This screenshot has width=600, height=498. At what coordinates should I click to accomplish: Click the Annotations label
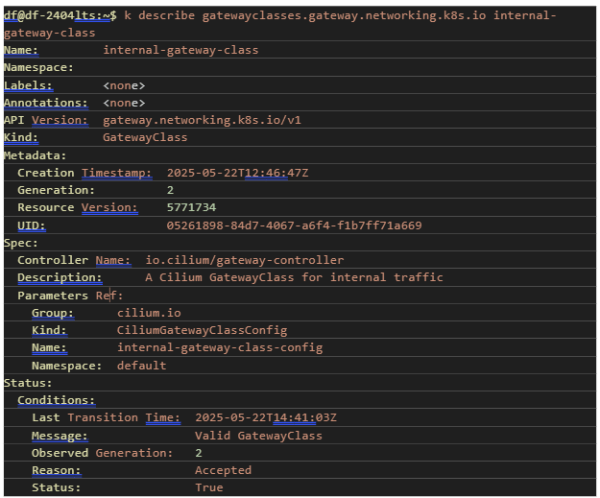pos(45,103)
